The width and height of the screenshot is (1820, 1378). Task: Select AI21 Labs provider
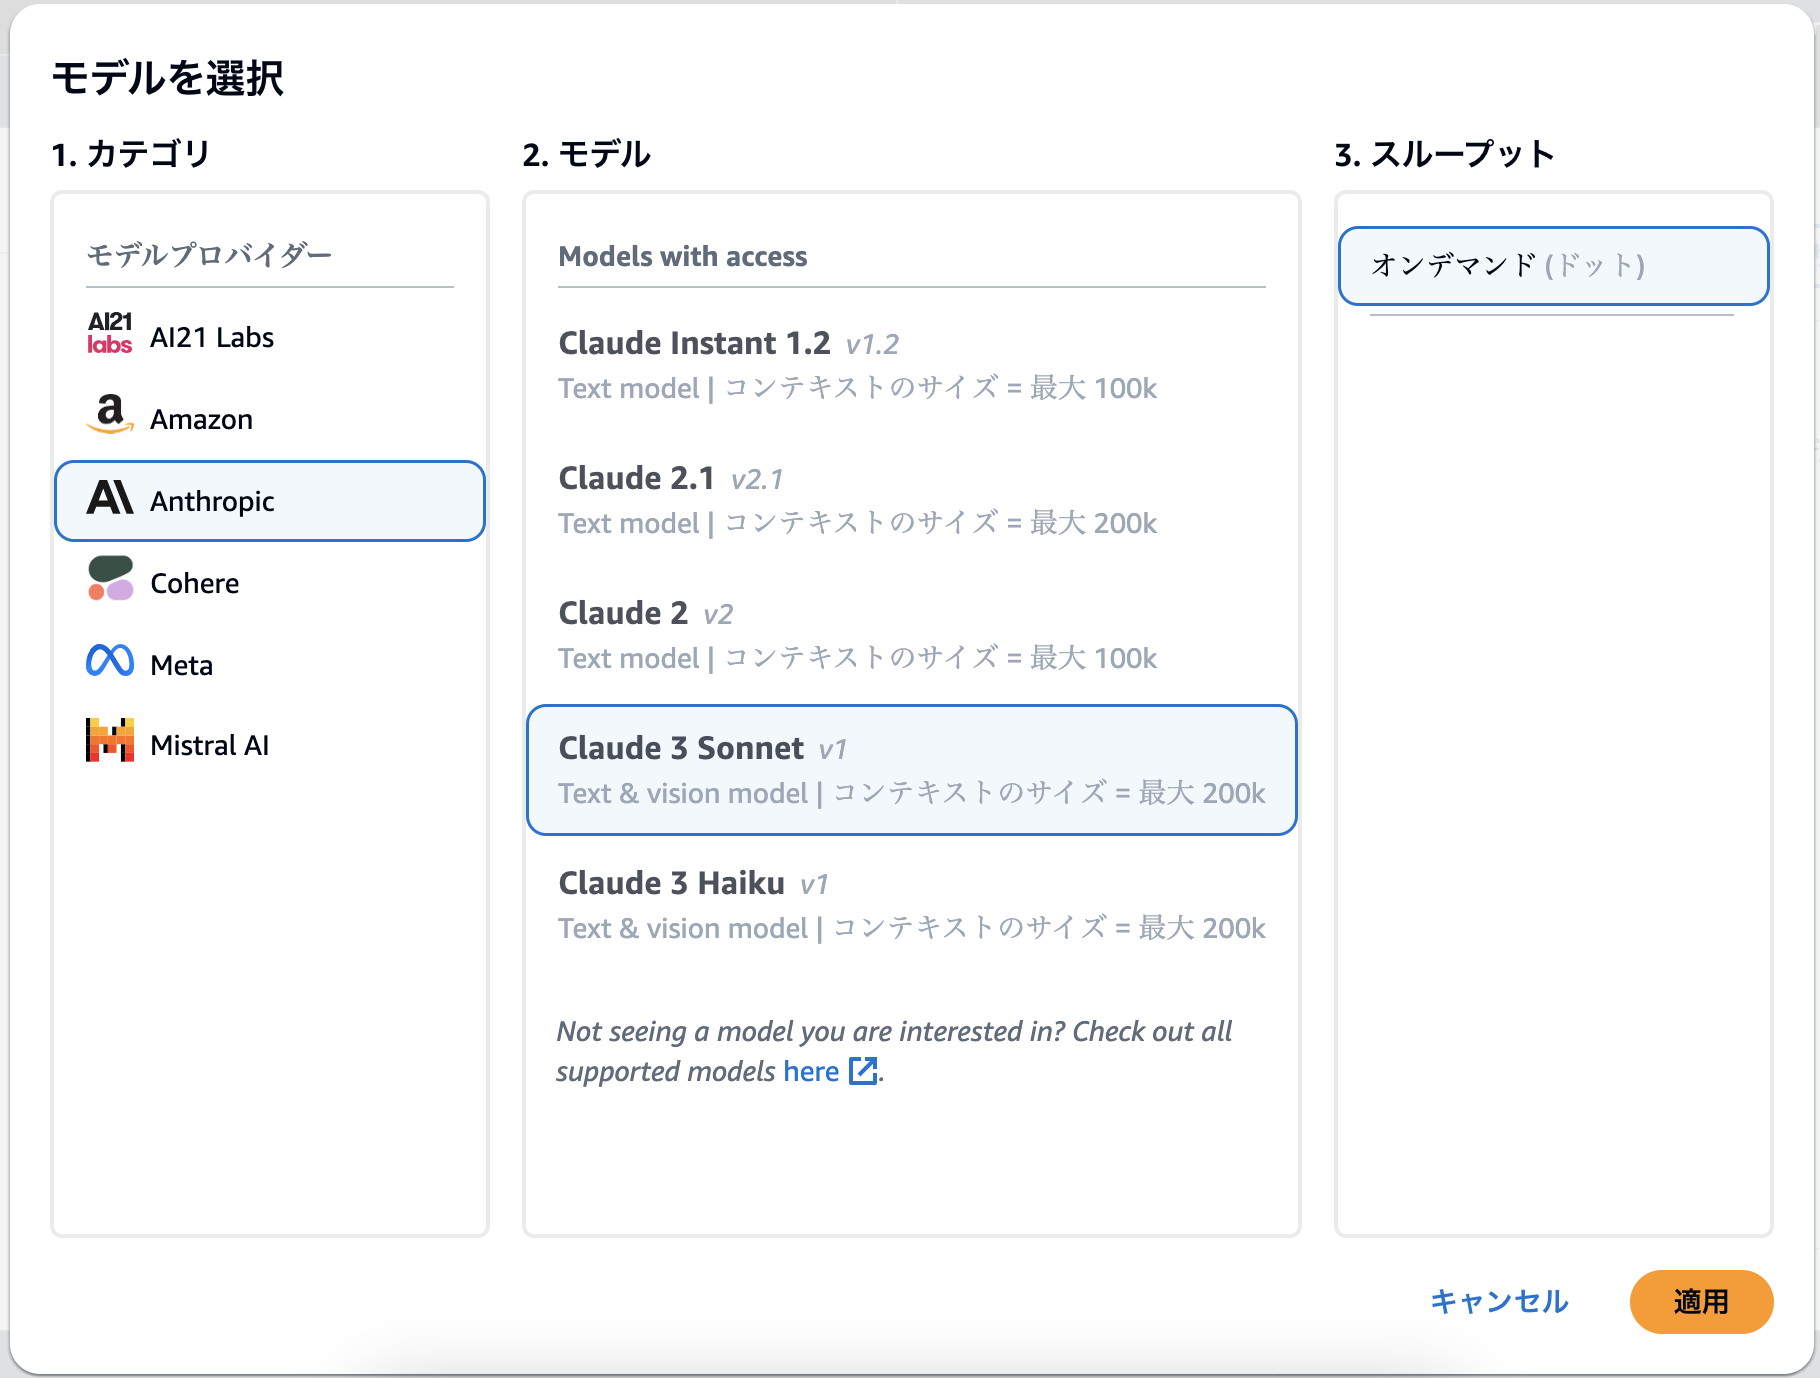click(x=270, y=337)
